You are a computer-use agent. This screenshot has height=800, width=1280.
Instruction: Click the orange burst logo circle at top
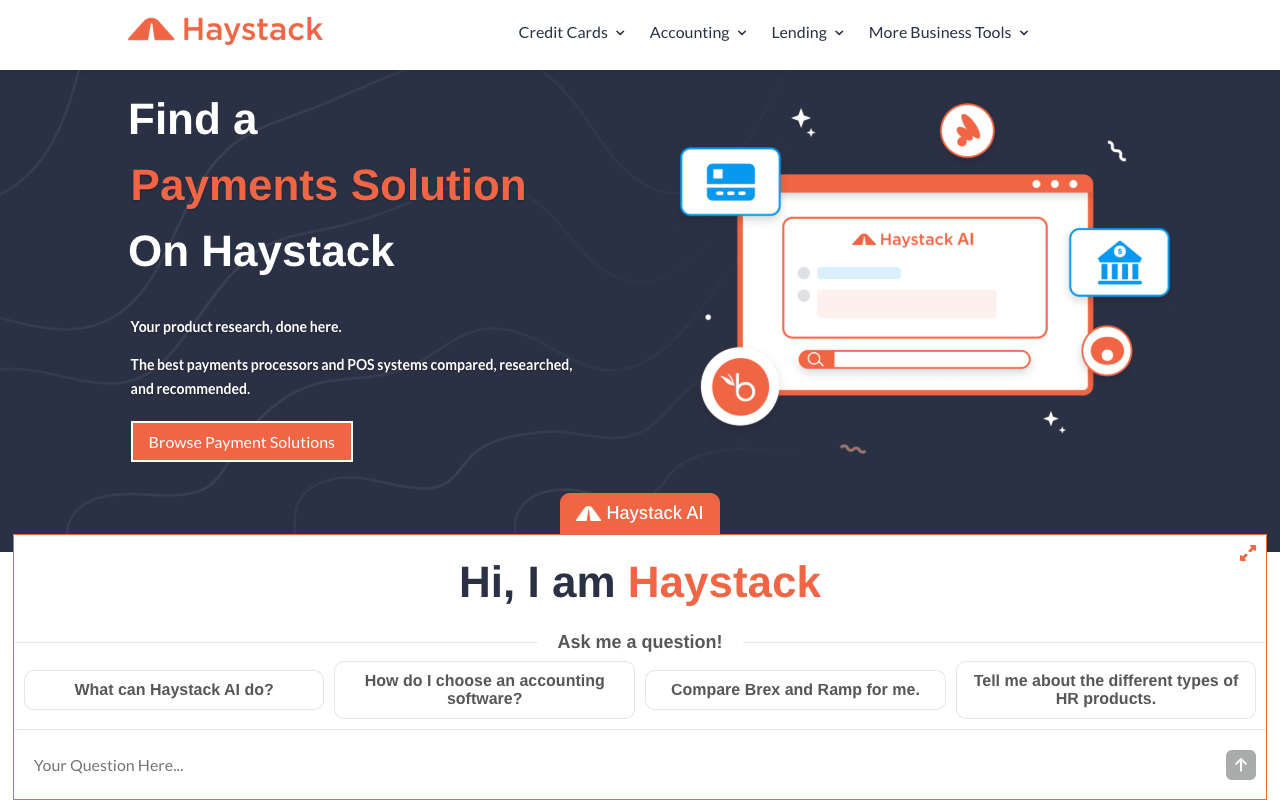point(967,131)
